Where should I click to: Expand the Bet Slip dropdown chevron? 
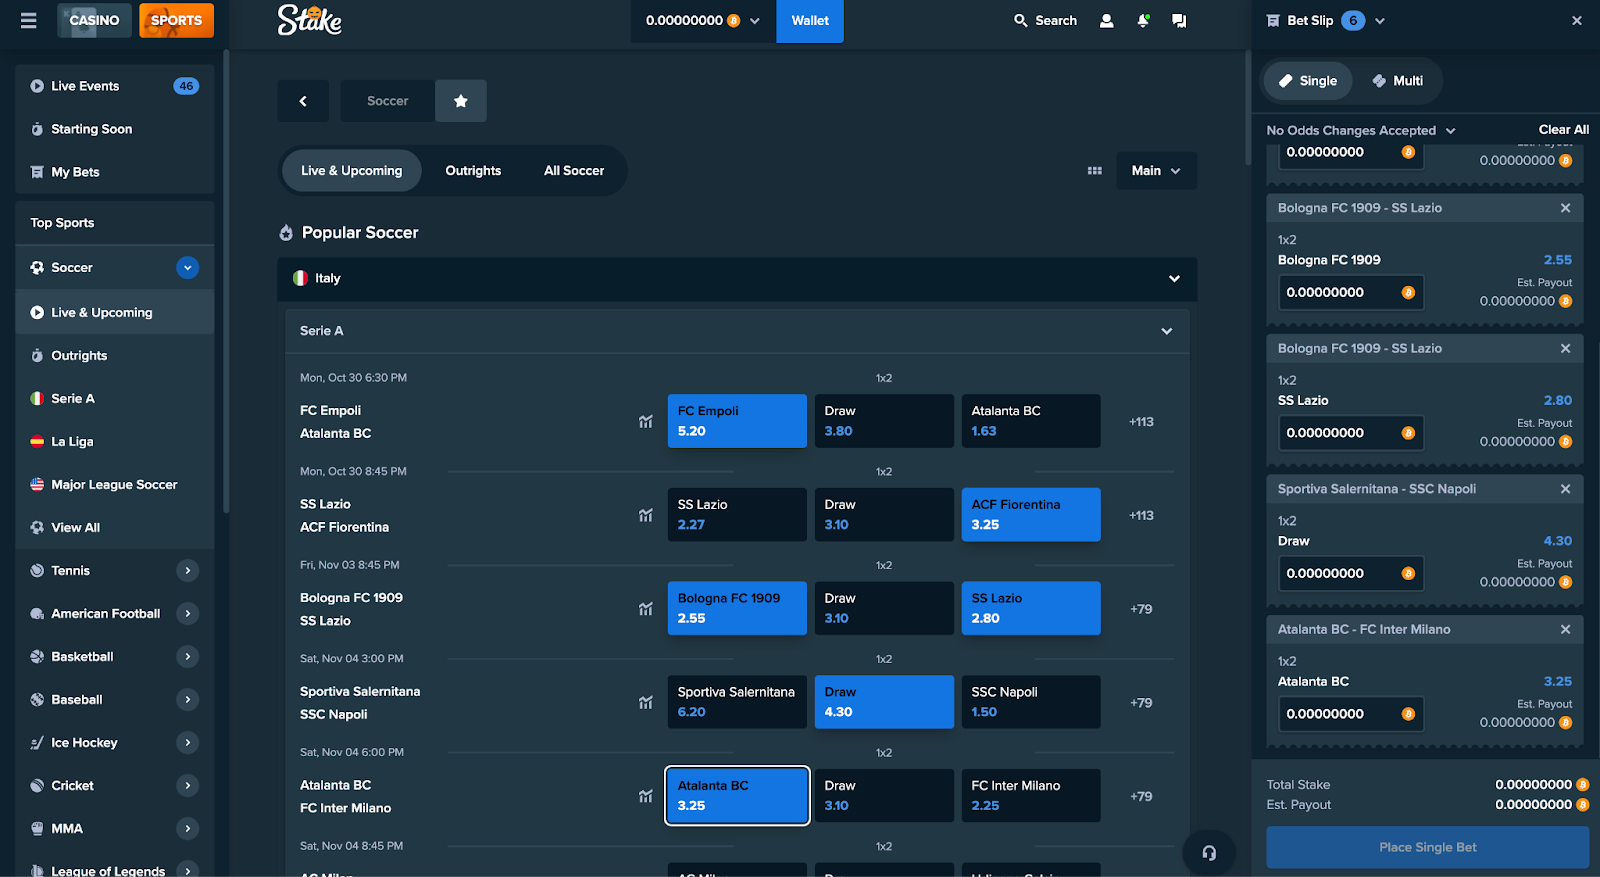pos(1380,20)
